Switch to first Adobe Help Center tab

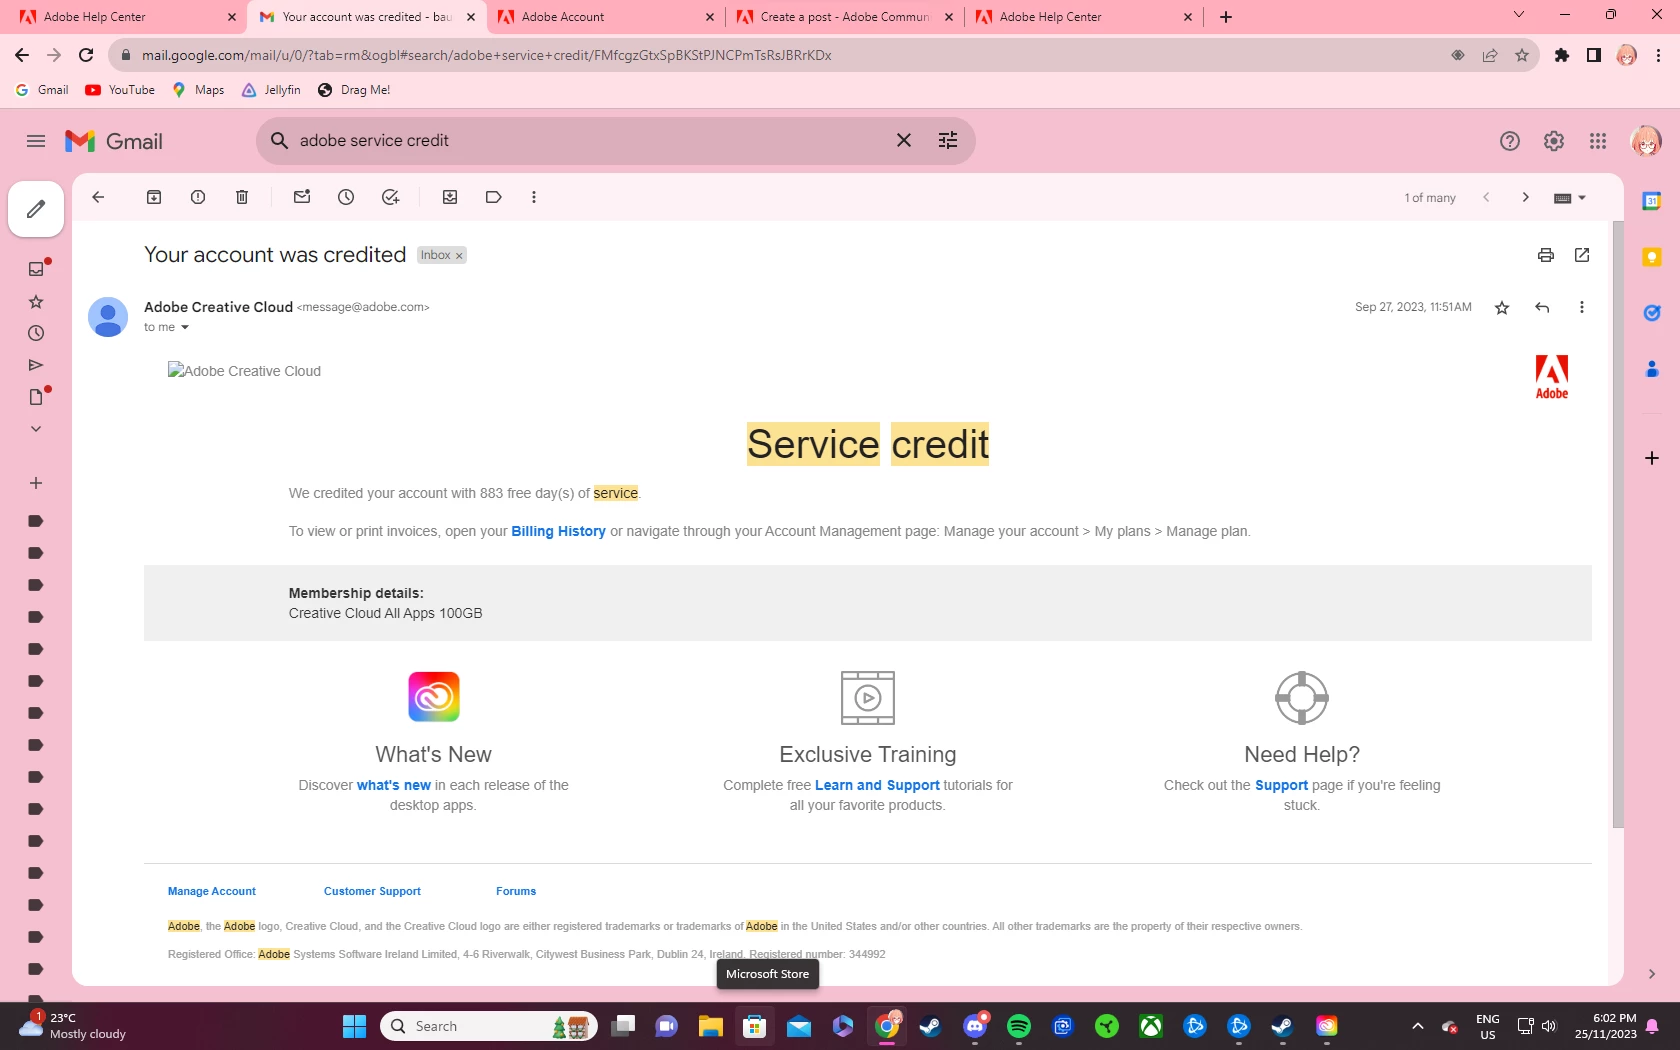[129, 17]
